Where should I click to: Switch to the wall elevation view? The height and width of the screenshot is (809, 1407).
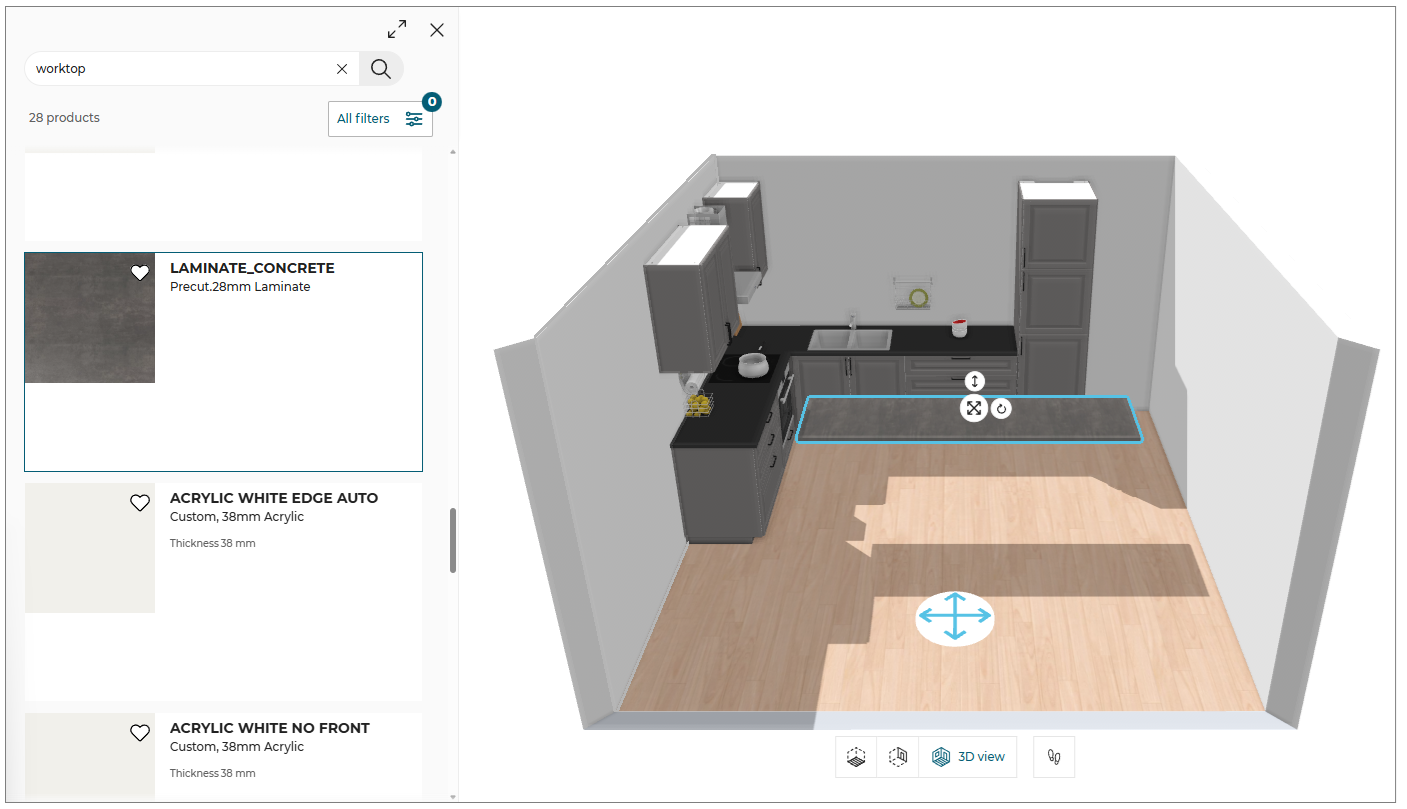[x=898, y=757]
